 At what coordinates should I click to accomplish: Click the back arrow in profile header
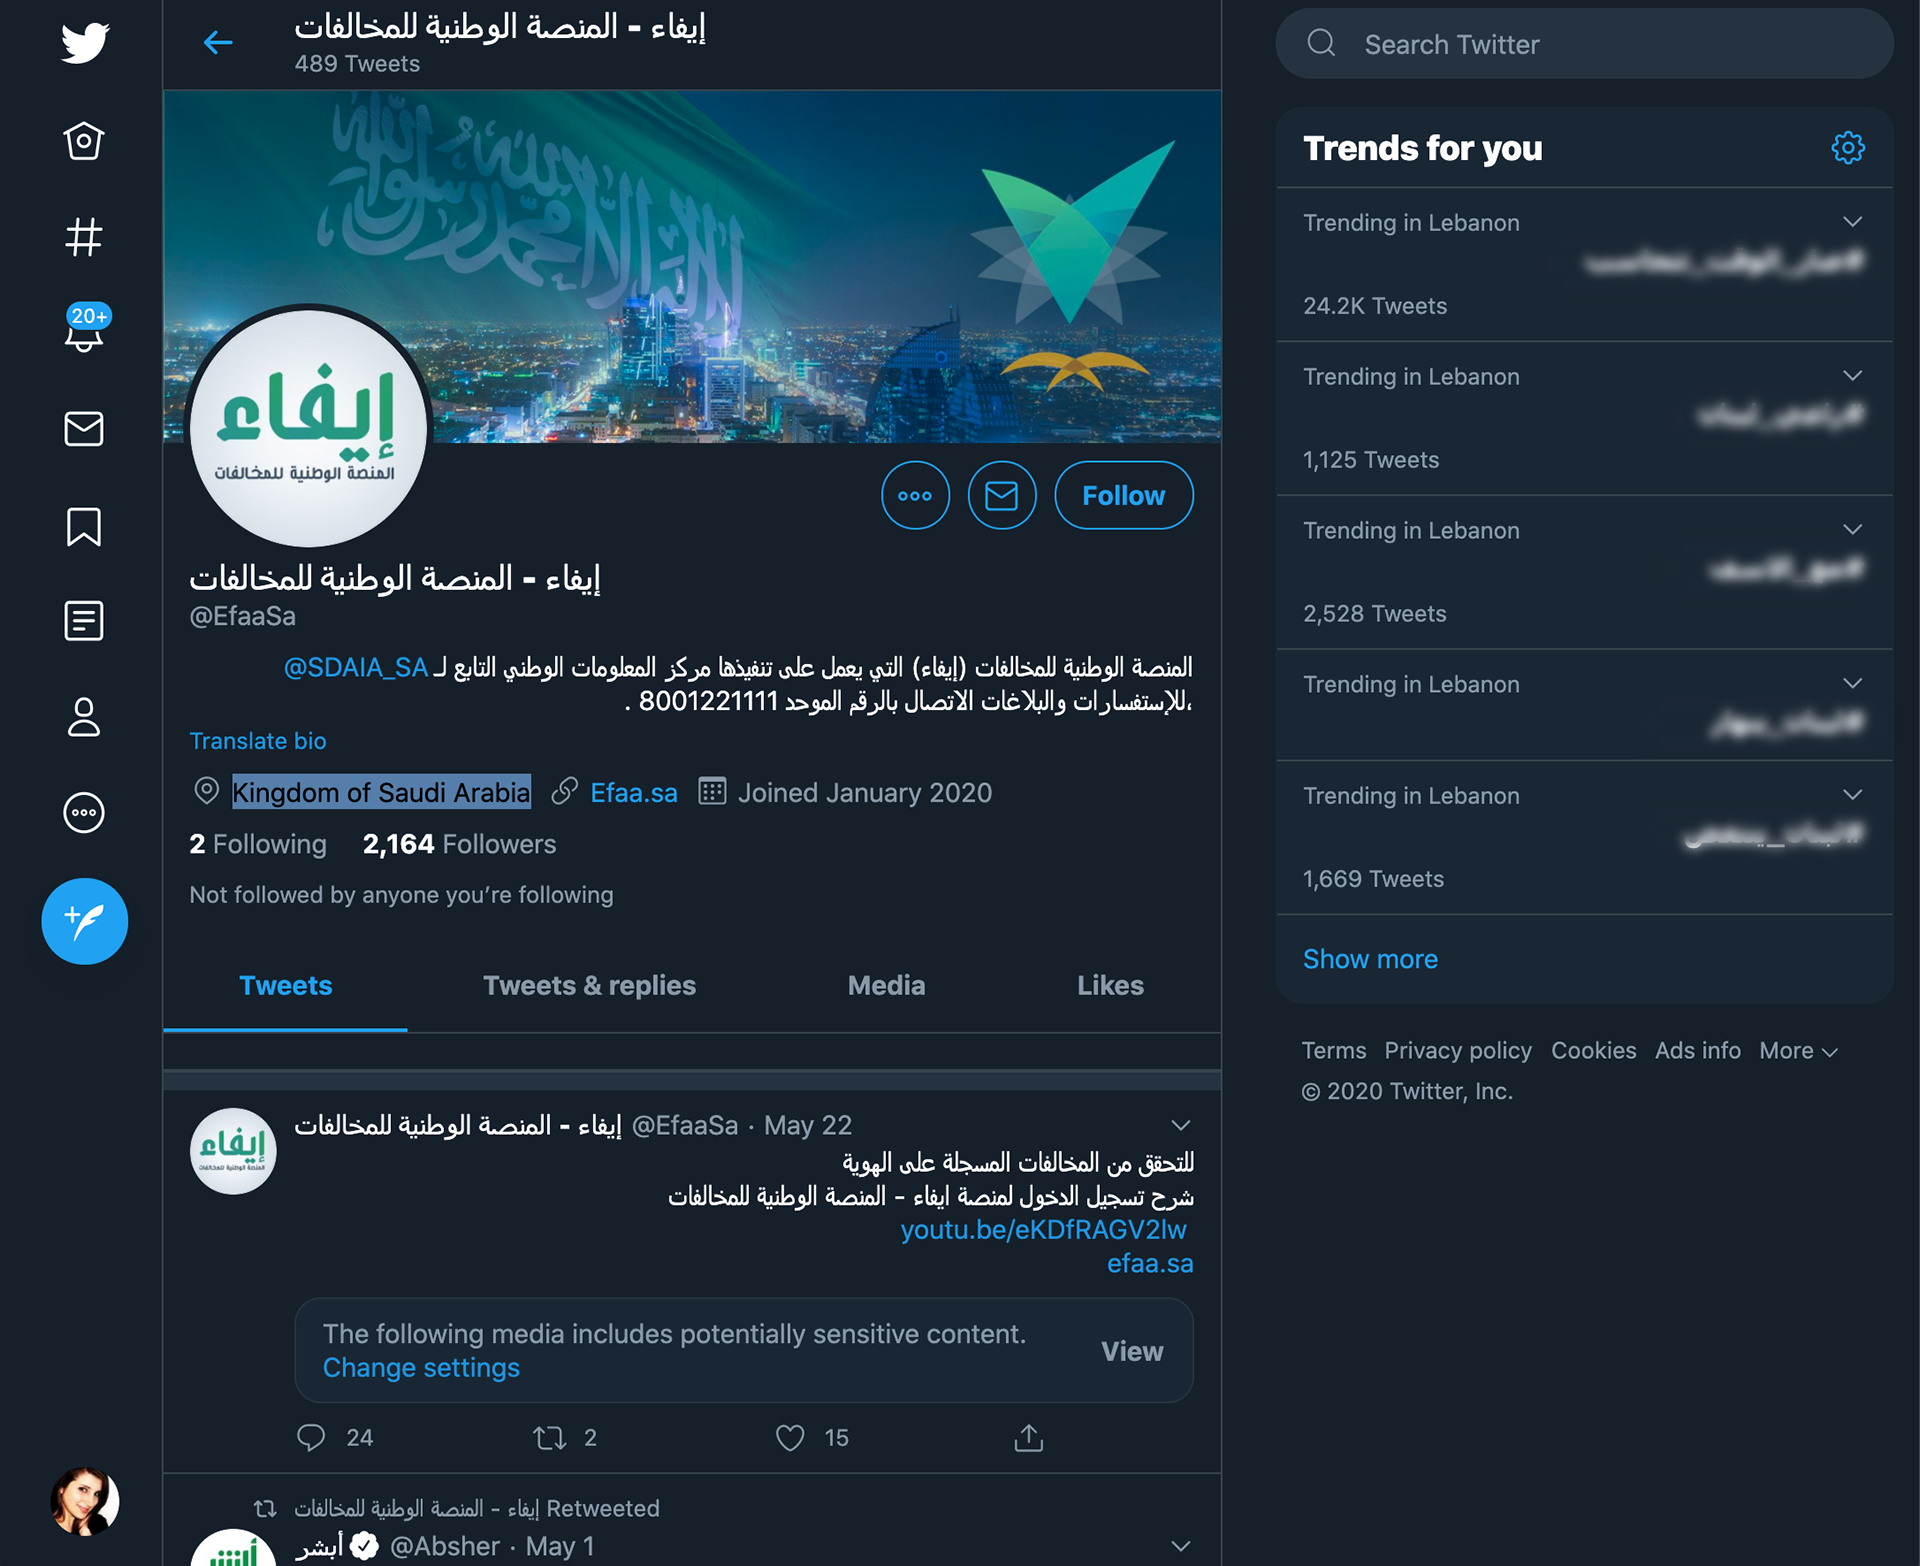point(218,43)
